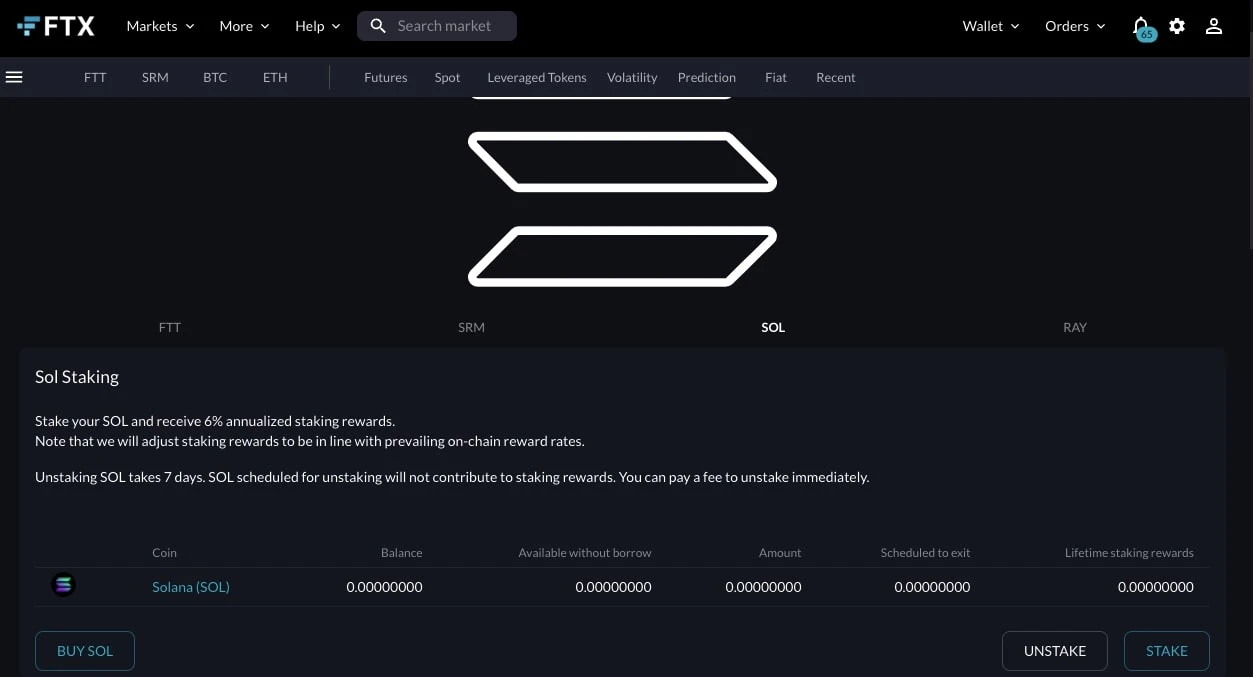Click the large Solana logo graphic
Image resolution: width=1253 pixels, height=677 pixels.
[622, 192]
